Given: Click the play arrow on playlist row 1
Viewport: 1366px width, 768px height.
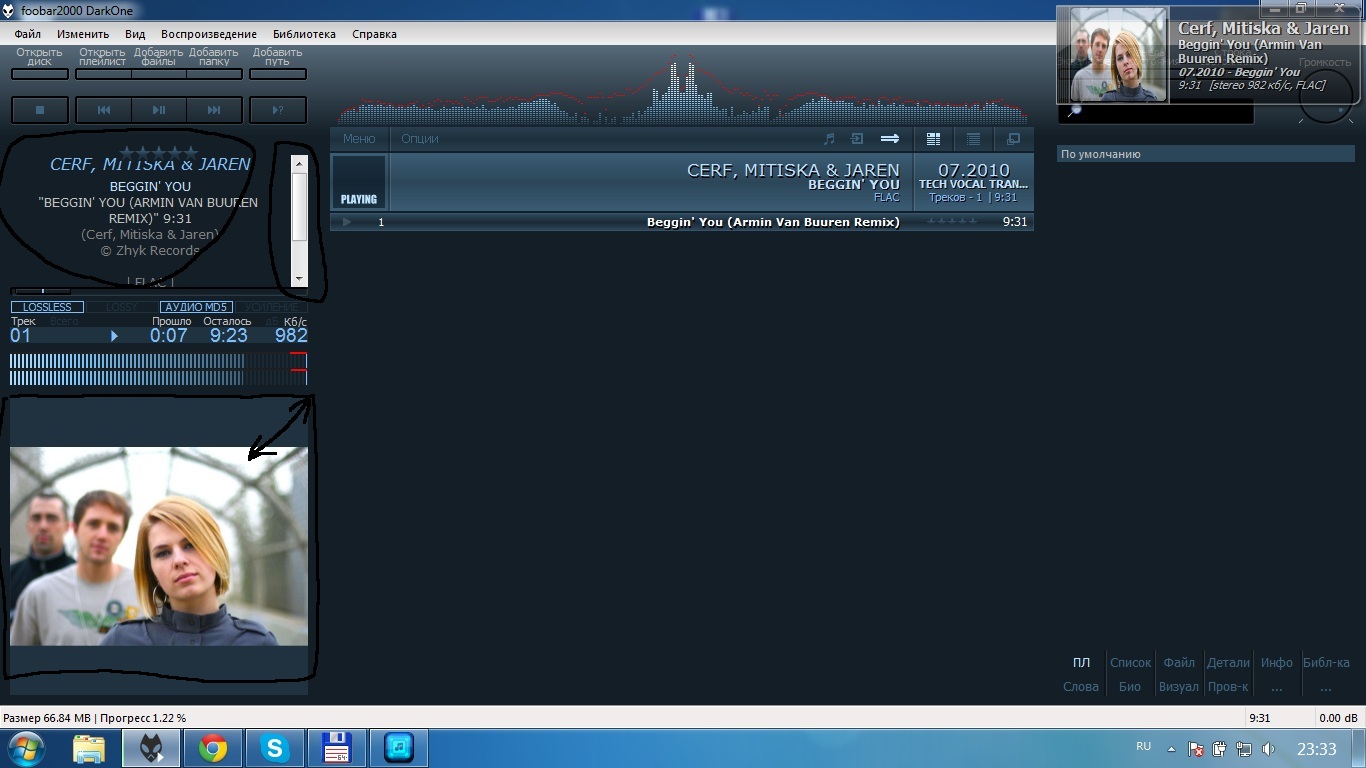Looking at the screenshot, I should pos(347,222).
